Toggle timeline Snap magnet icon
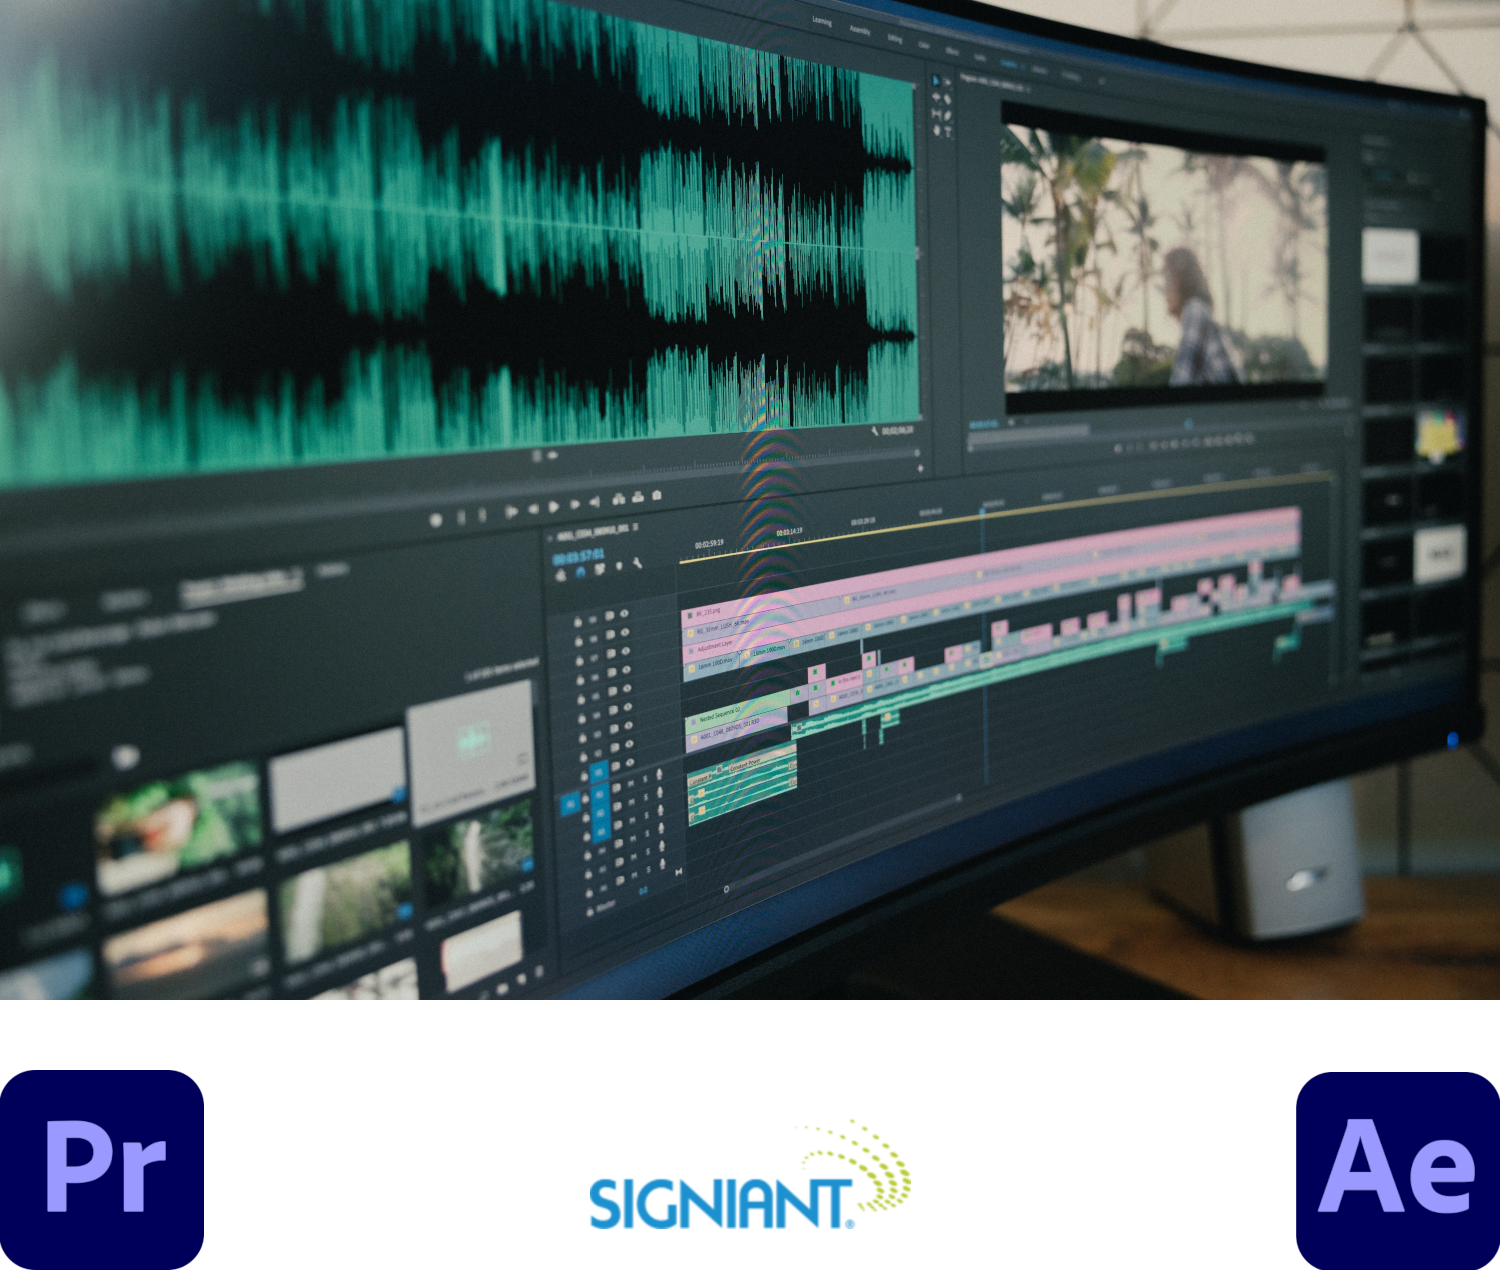1500x1270 pixels. [x=580, y=572]
